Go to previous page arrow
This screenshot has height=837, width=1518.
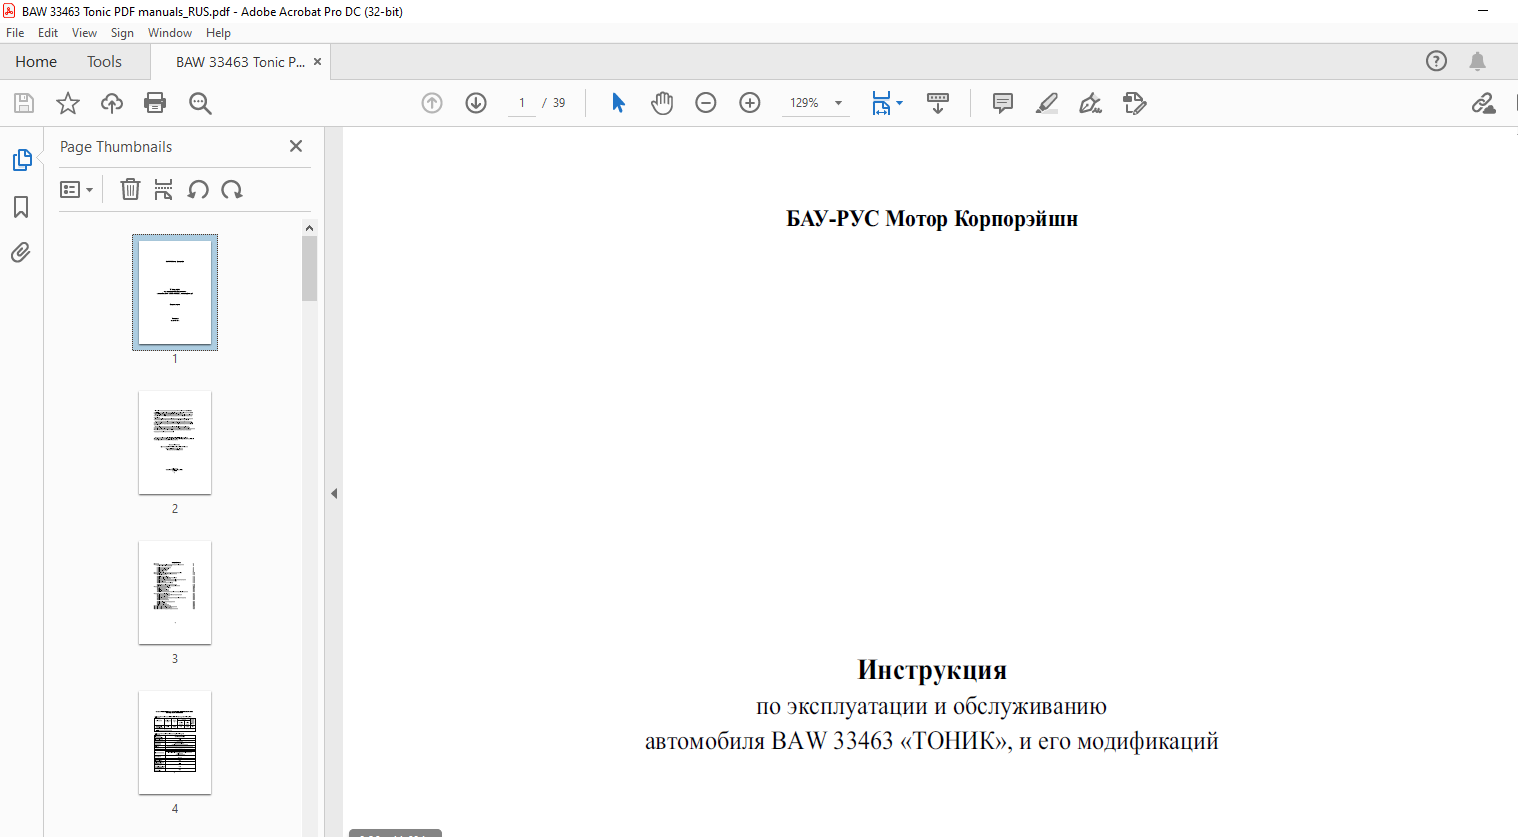coord(432,103)
